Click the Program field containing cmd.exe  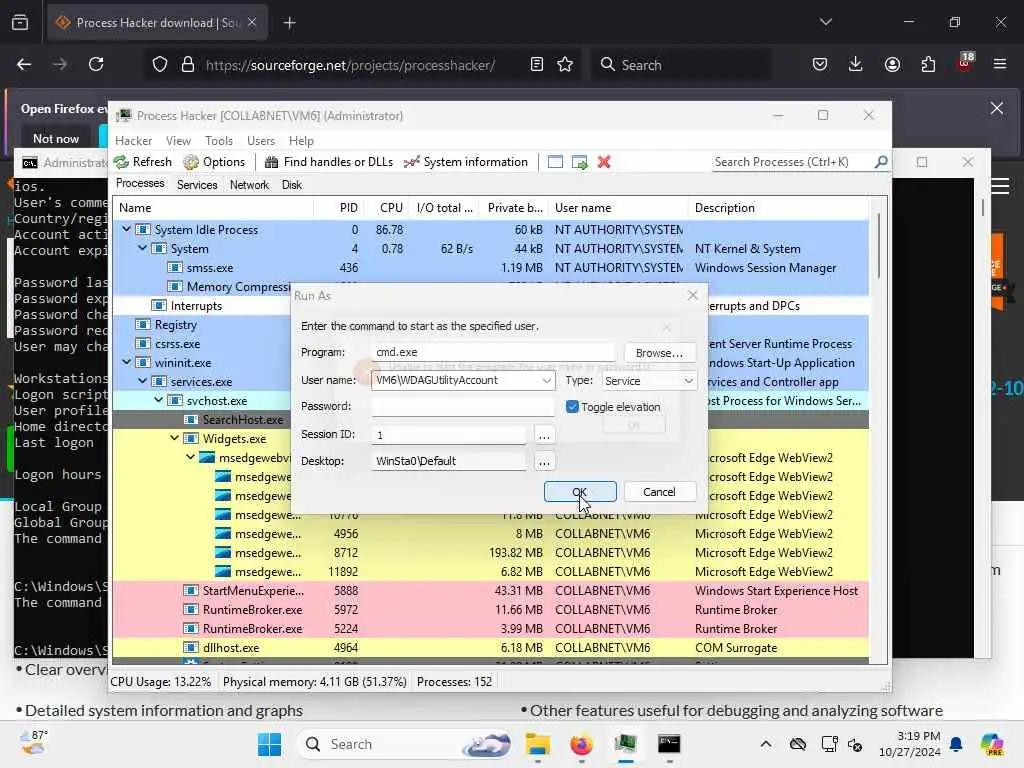[x=493, y=352]
